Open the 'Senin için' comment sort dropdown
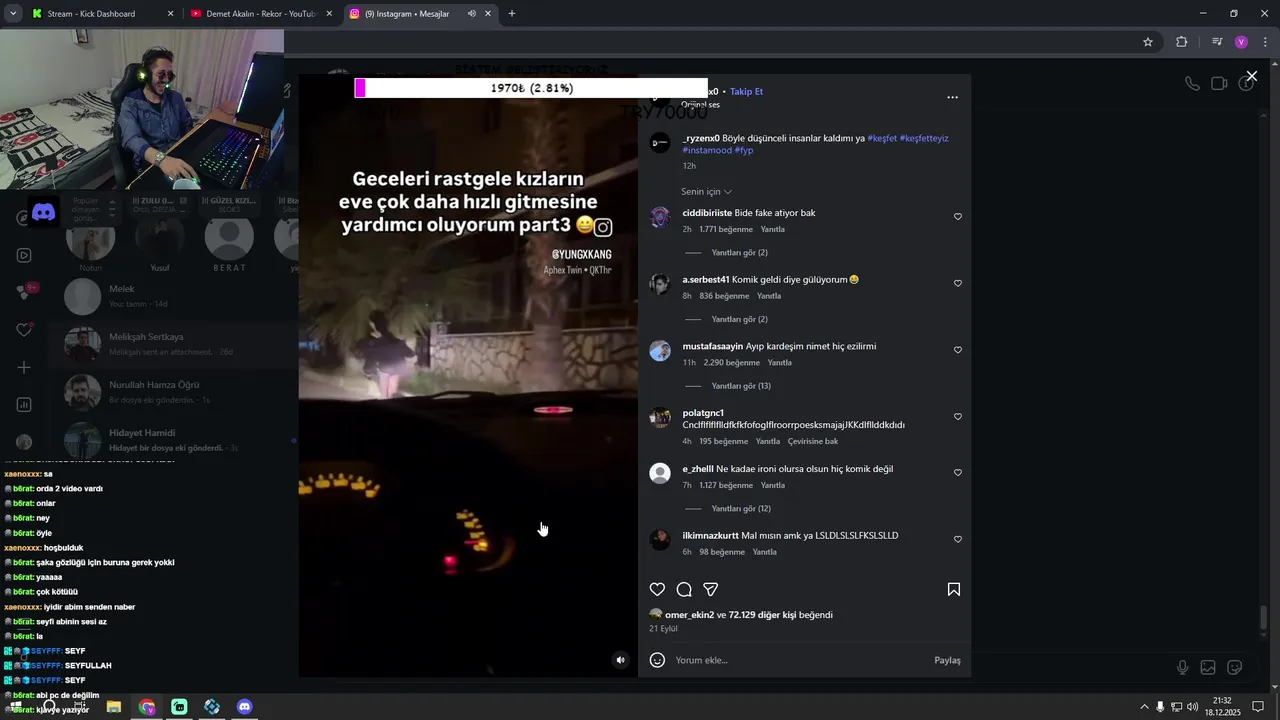The height and width of the screenshot is (720, 1280). point(706,192)
